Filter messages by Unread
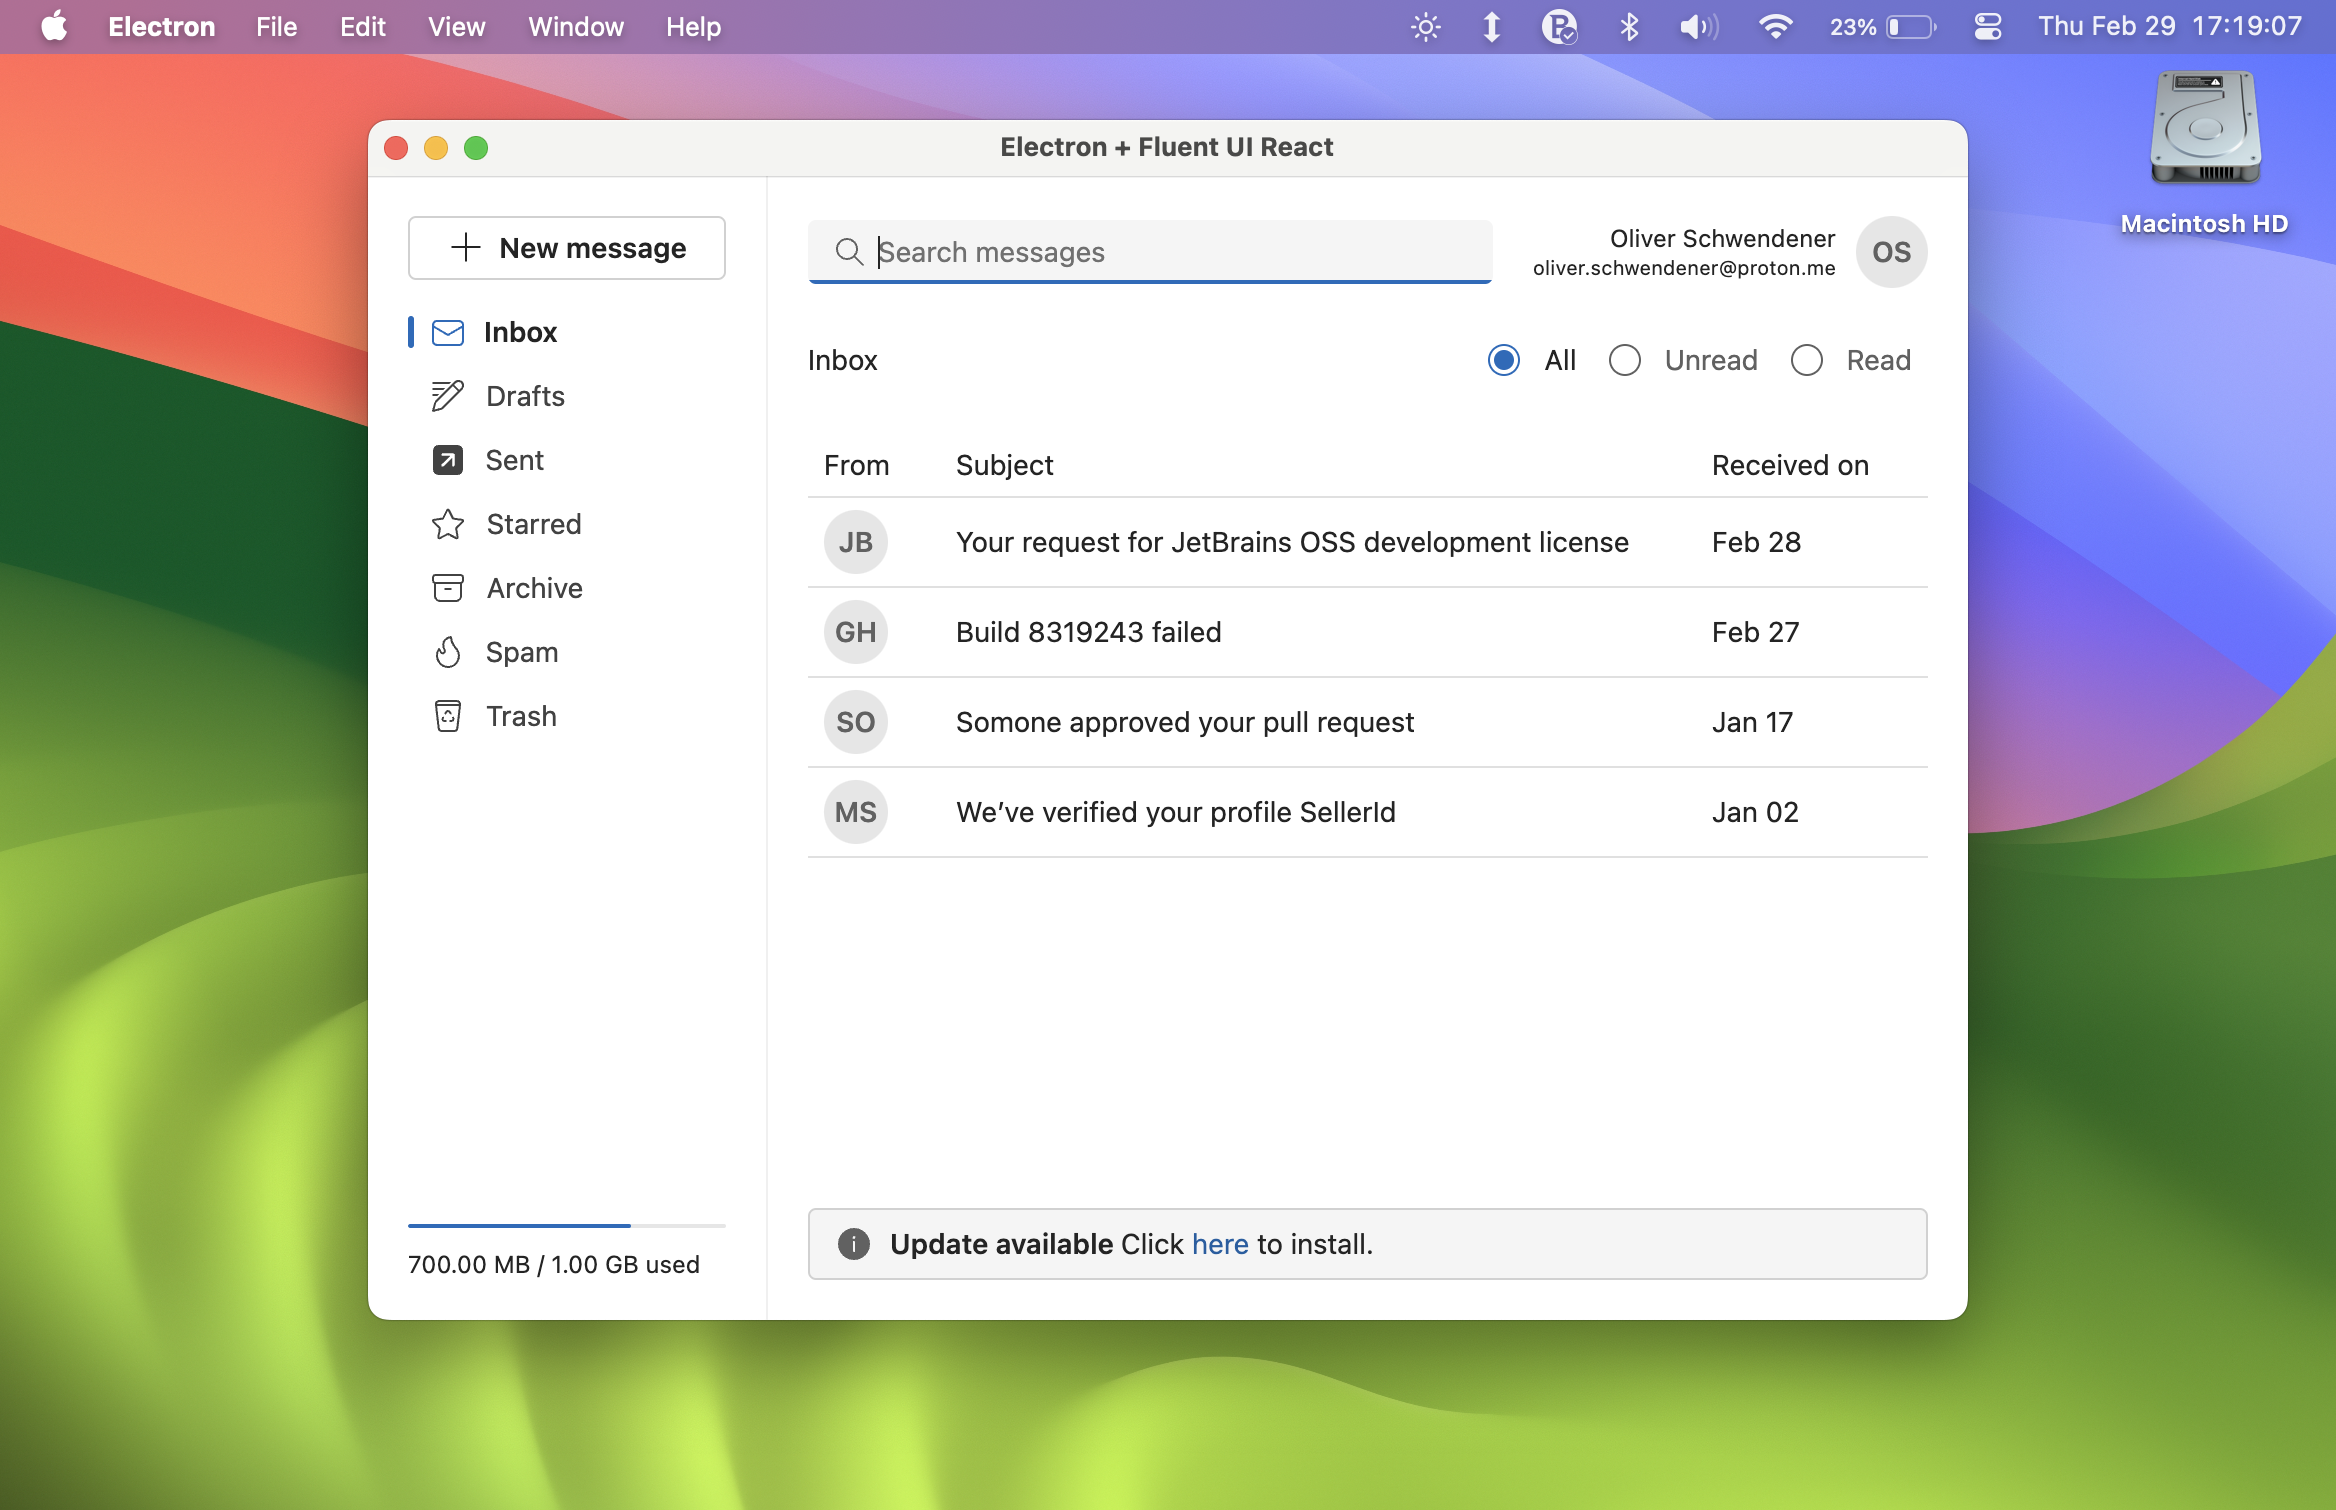The width and height of the screenshot is (2336, 1510). (x=1624, y=360)
